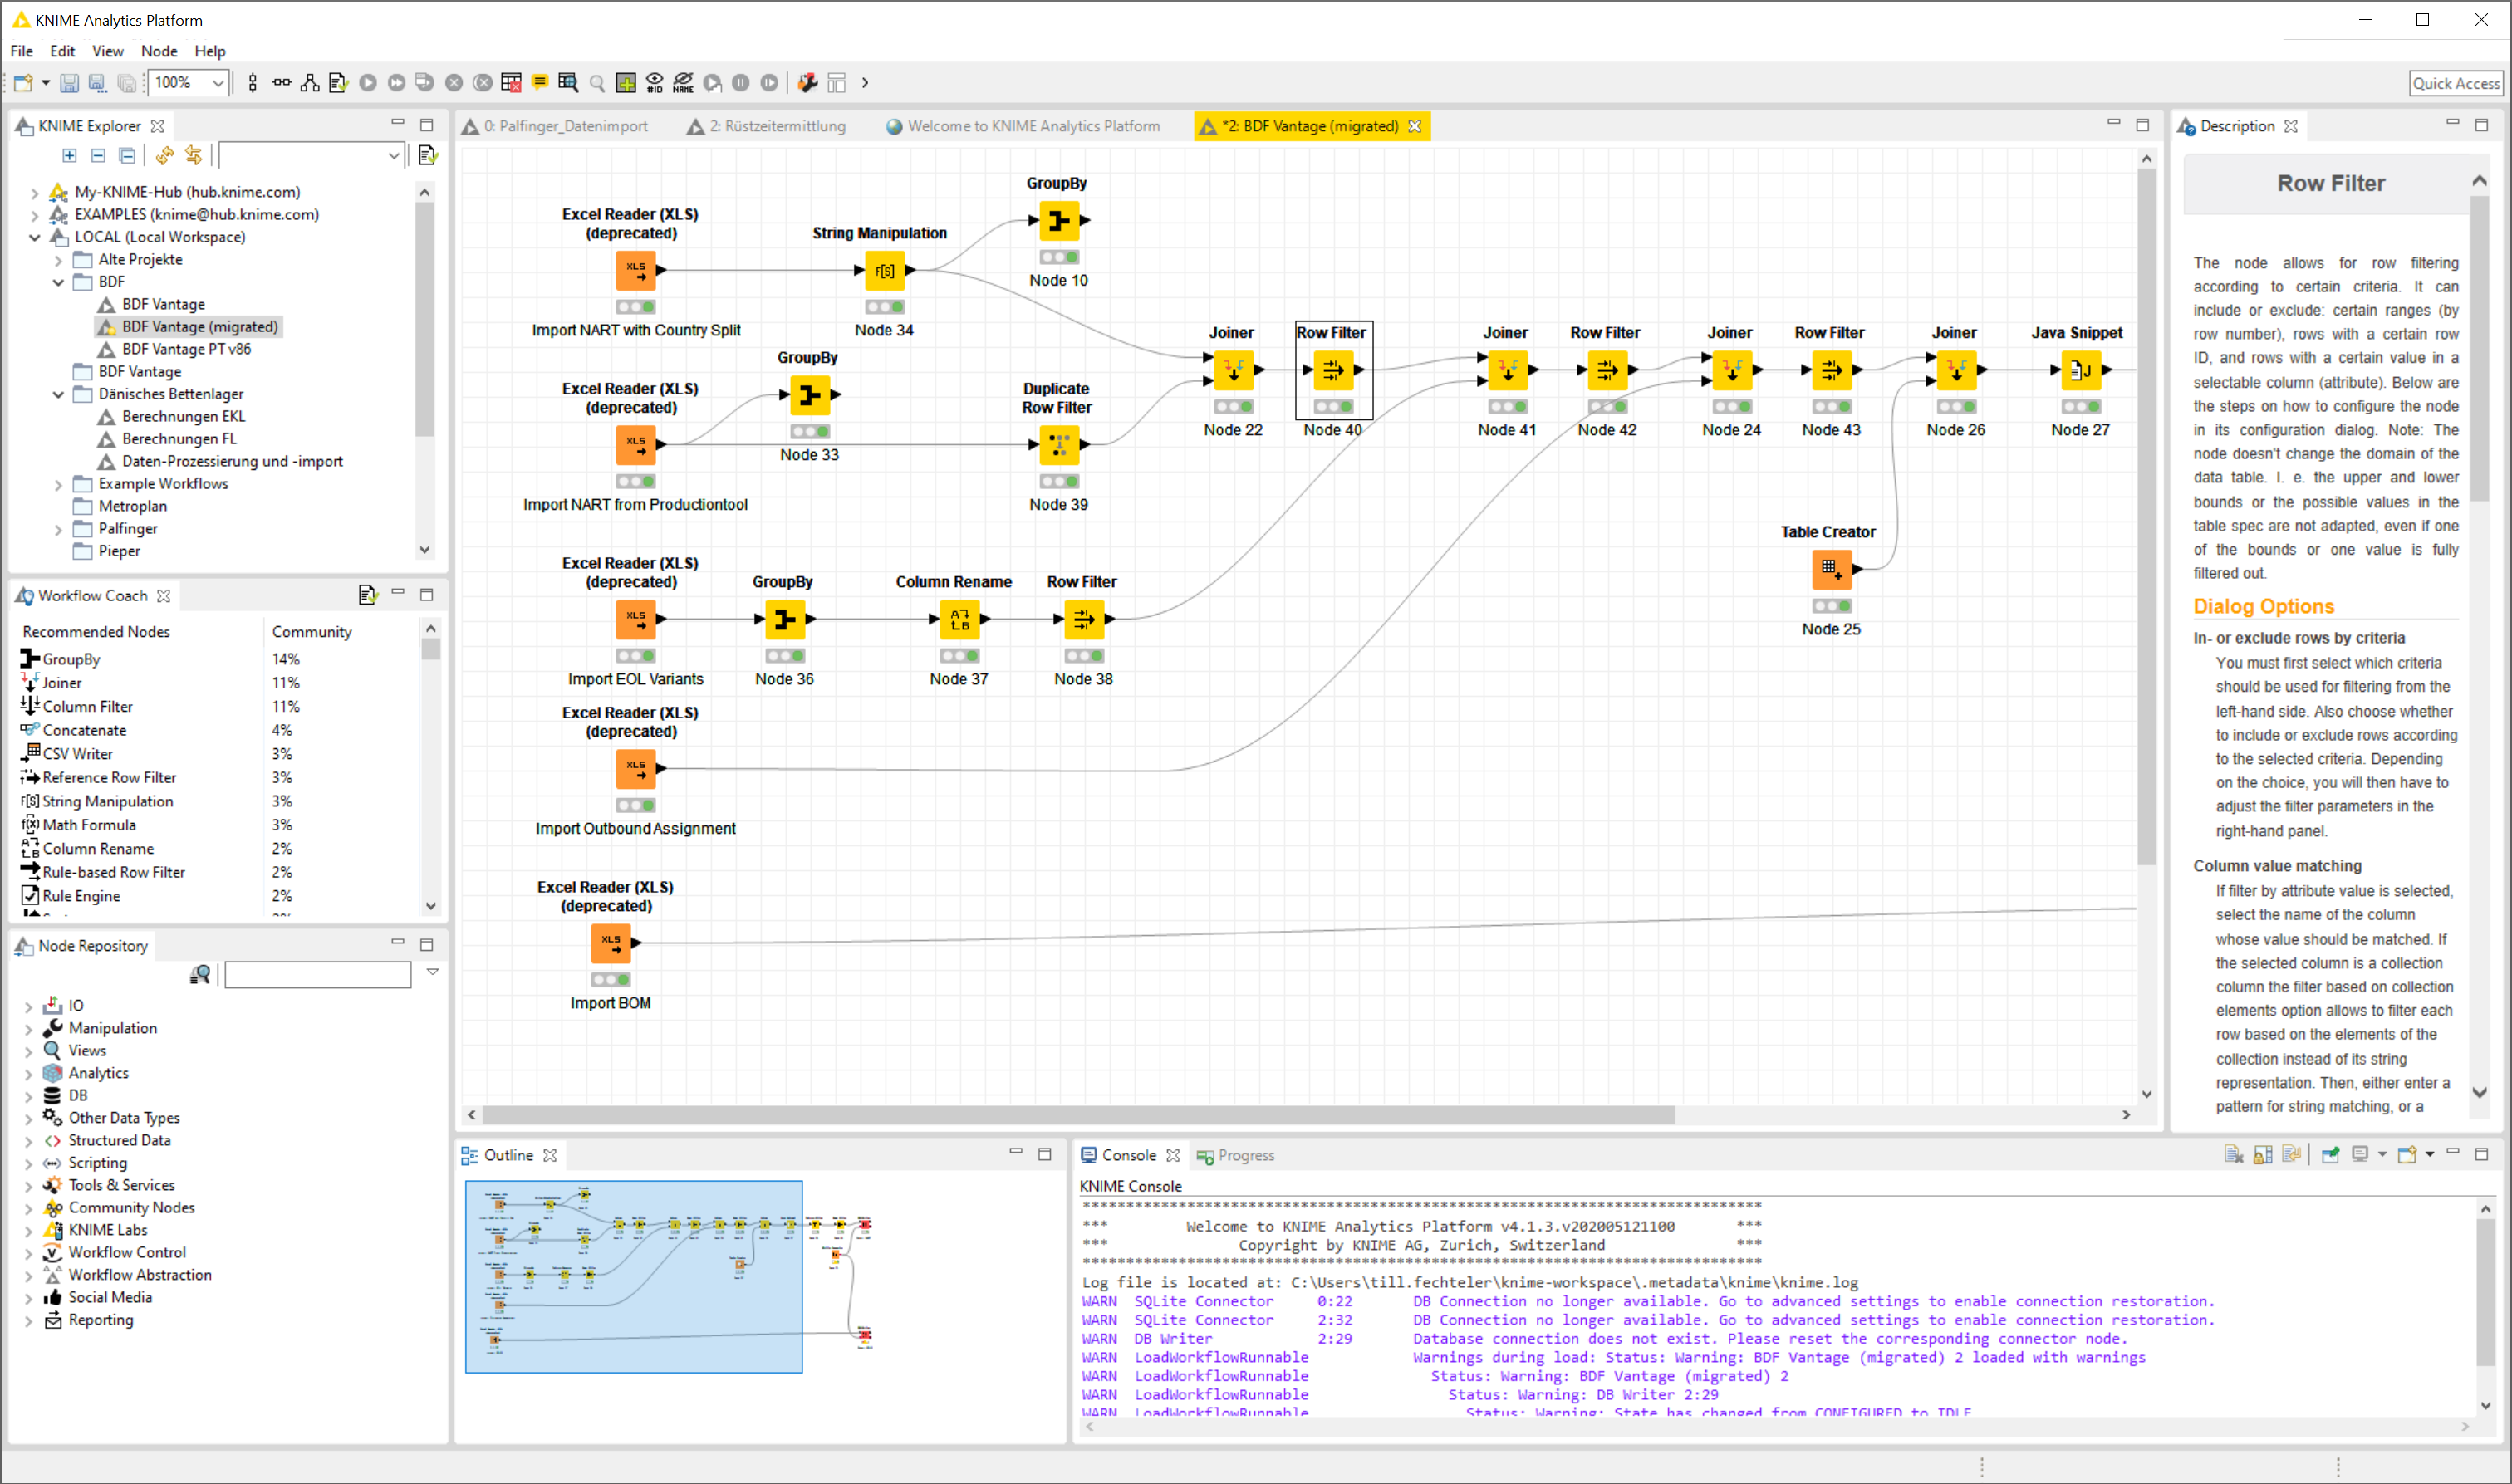The width and height of the screenshot is (2512, 1484).
Task: Collapse the LOCAL (Local Workspace) node
Action: click(x=34, y=237)
